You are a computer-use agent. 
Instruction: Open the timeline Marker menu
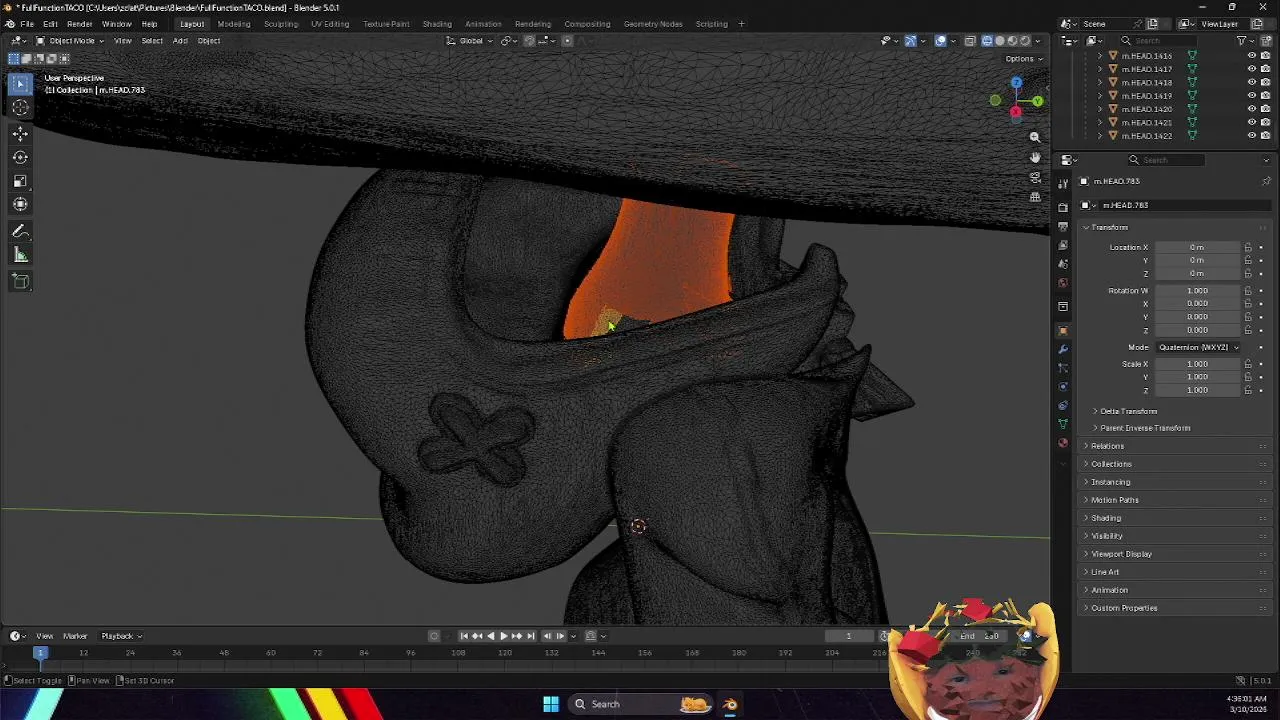75,636
